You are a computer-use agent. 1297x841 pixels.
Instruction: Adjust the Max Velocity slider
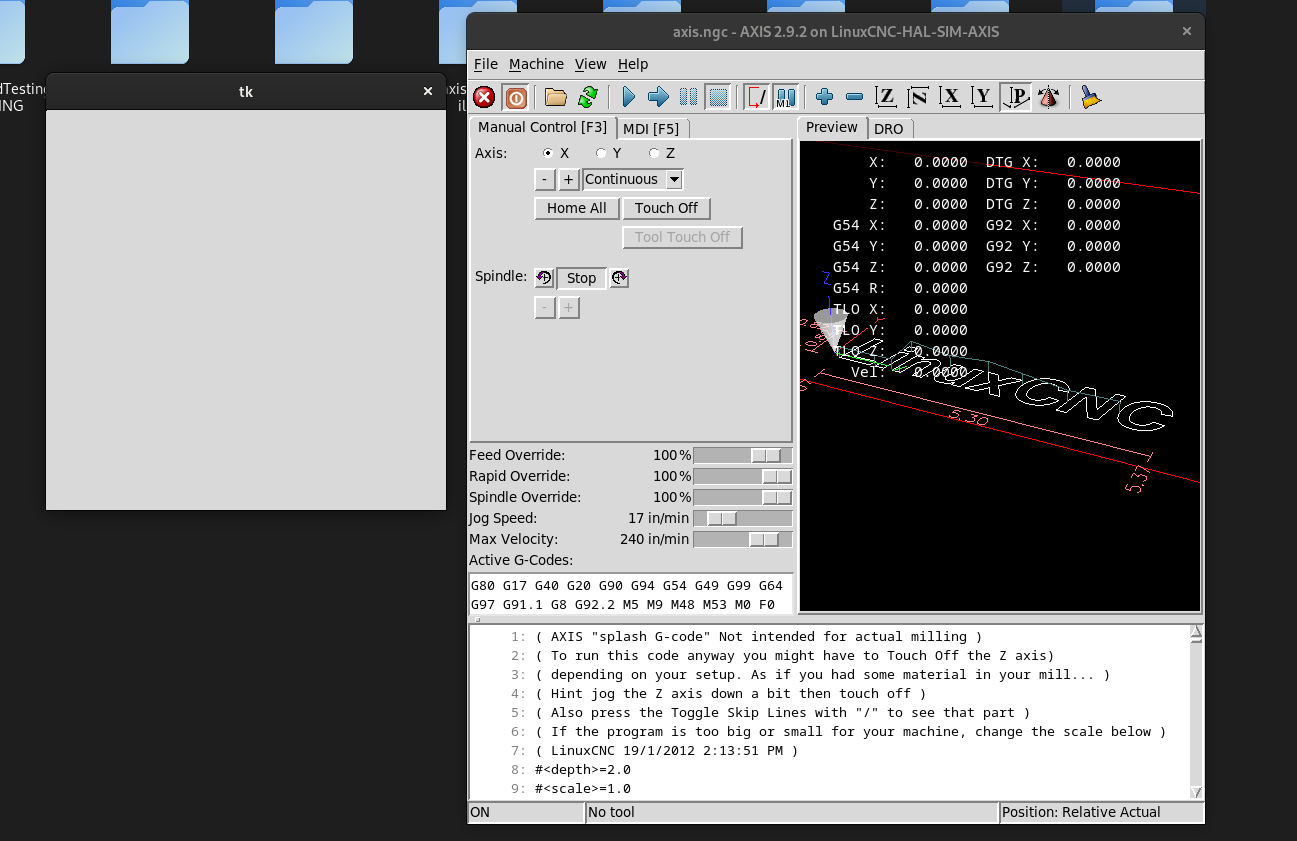click(x=743, y=539)
